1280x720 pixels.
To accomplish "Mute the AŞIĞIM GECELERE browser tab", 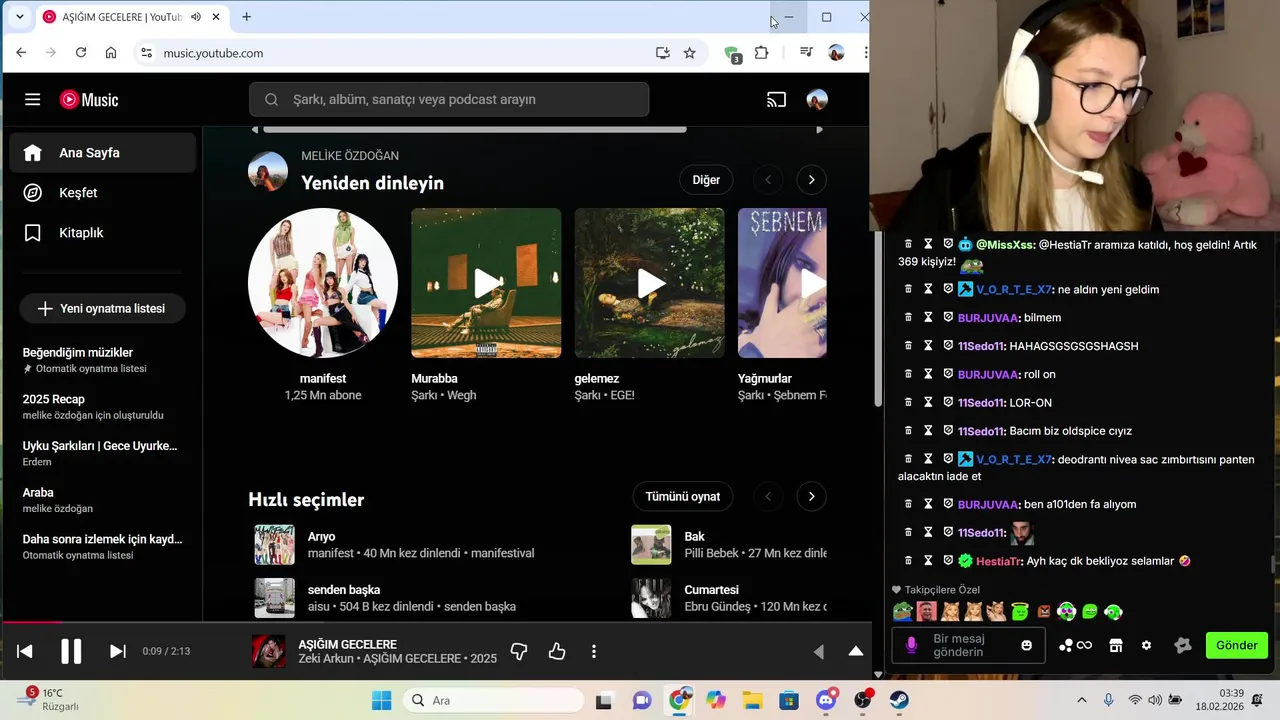I will [x=196, y=17].
